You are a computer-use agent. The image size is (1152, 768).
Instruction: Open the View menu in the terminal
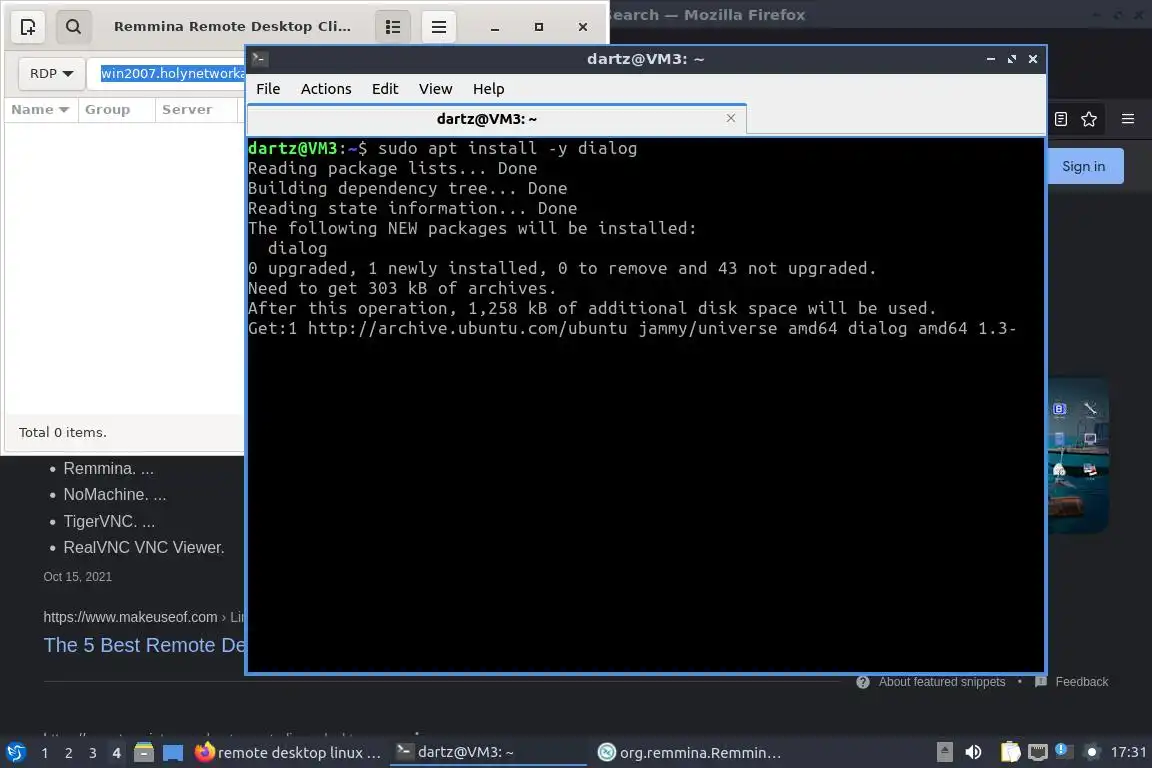click(436, 89)
